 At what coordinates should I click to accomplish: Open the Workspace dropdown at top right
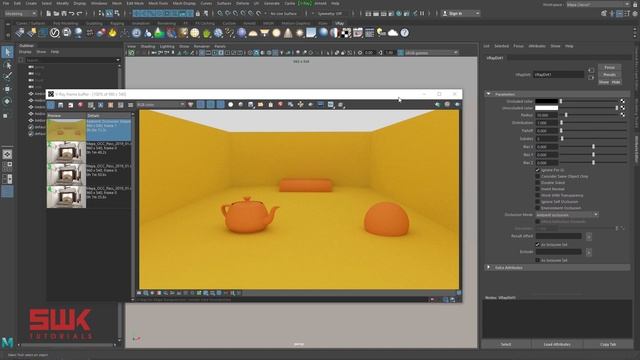(598, 4)
